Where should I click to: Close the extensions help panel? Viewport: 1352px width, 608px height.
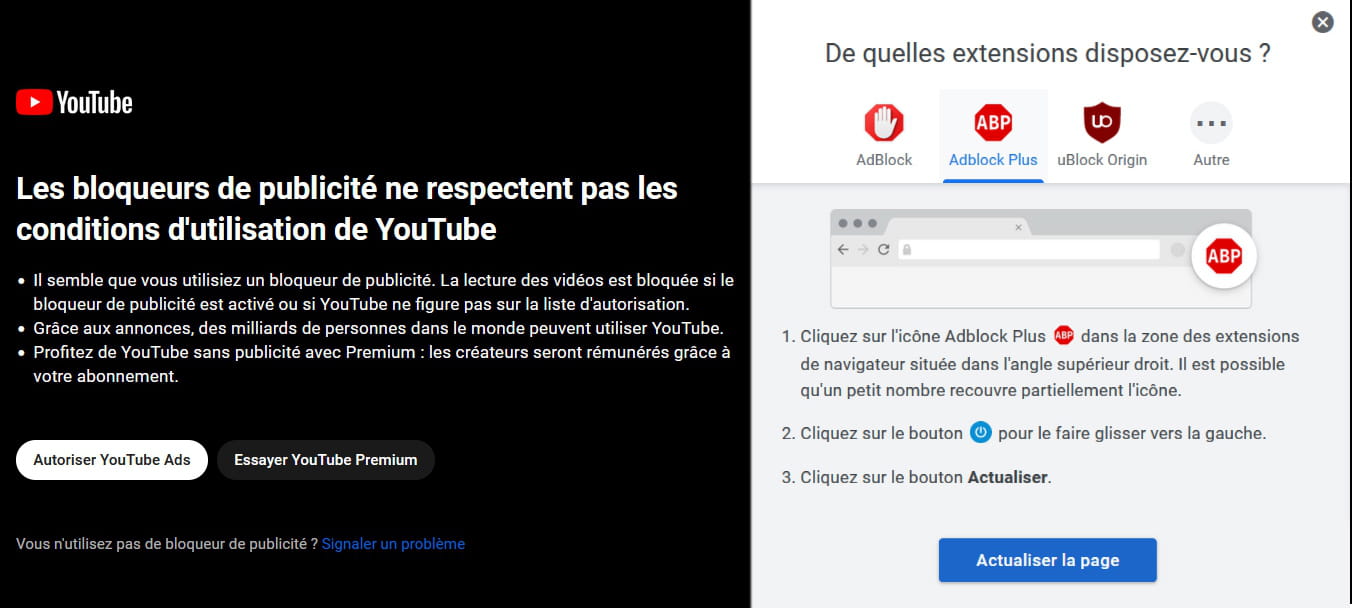click(x=1322, y=22)
